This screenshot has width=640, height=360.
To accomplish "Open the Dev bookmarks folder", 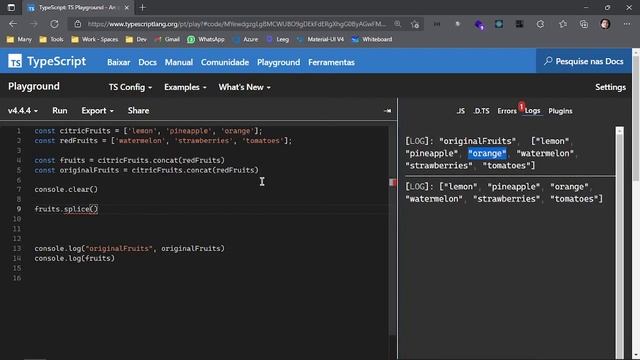I will [136, 39].
